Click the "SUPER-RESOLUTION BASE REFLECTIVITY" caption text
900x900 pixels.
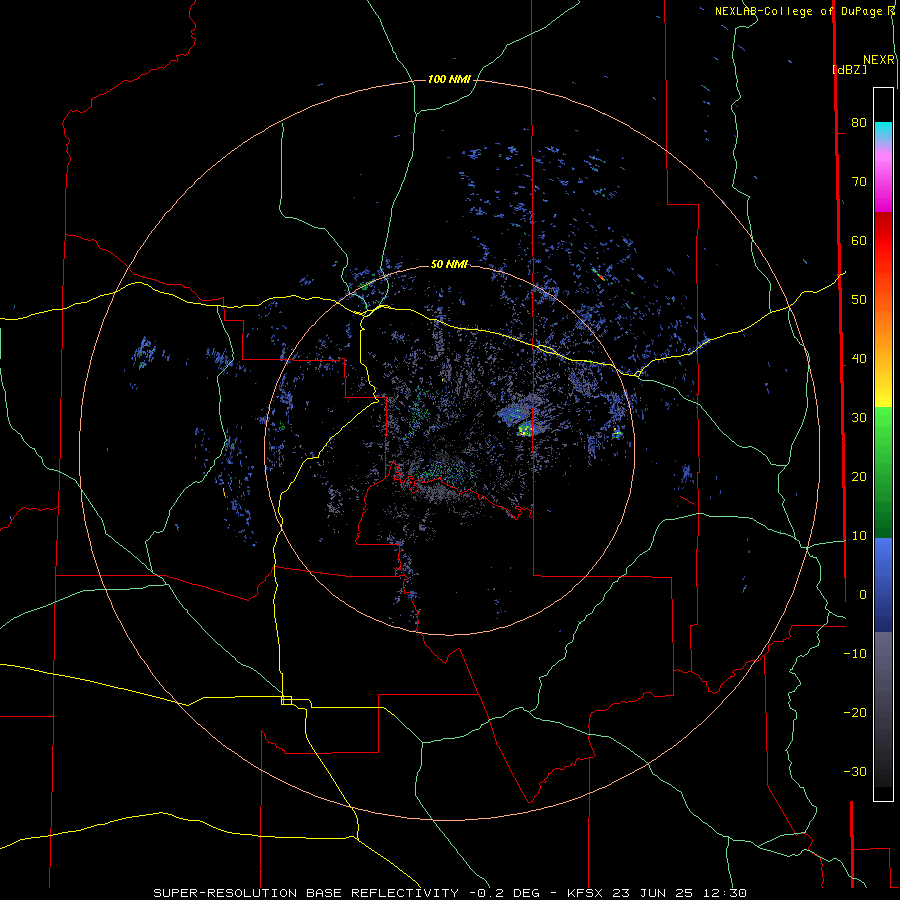point(305,893)
